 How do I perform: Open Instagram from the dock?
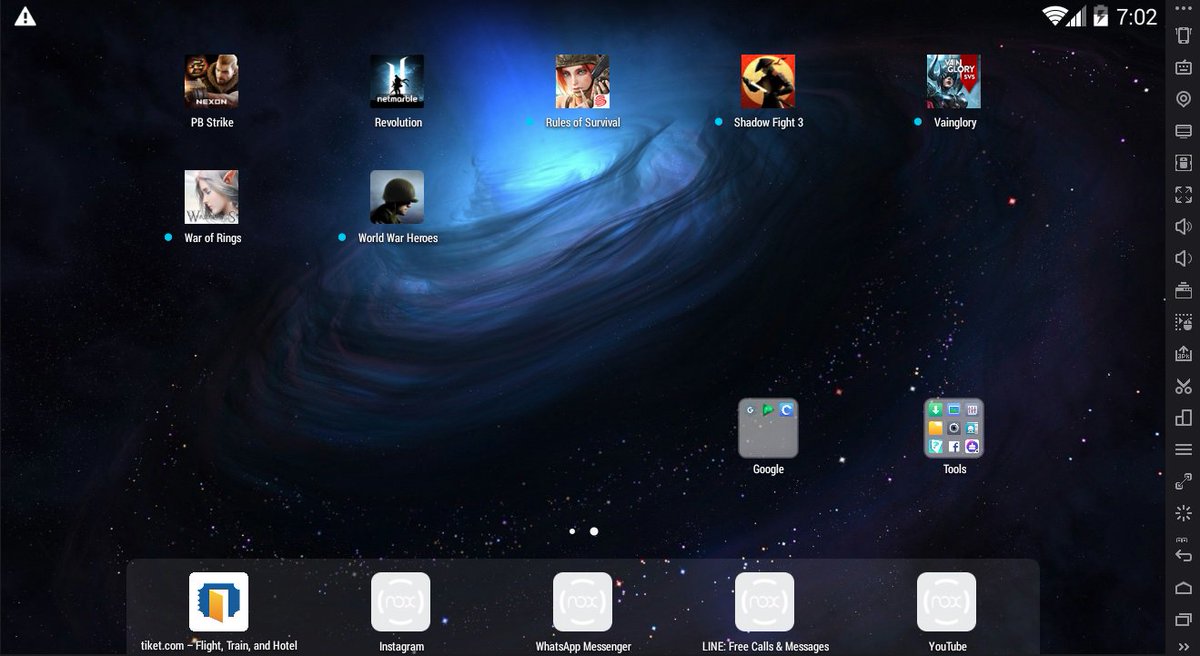tap(401, 602)
